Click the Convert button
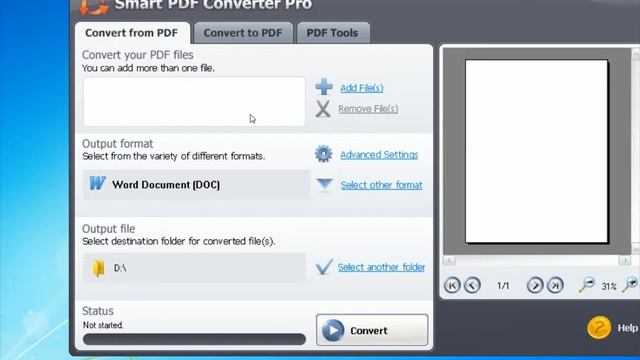Screen dimensions: 640x360 tap(372, 330)
